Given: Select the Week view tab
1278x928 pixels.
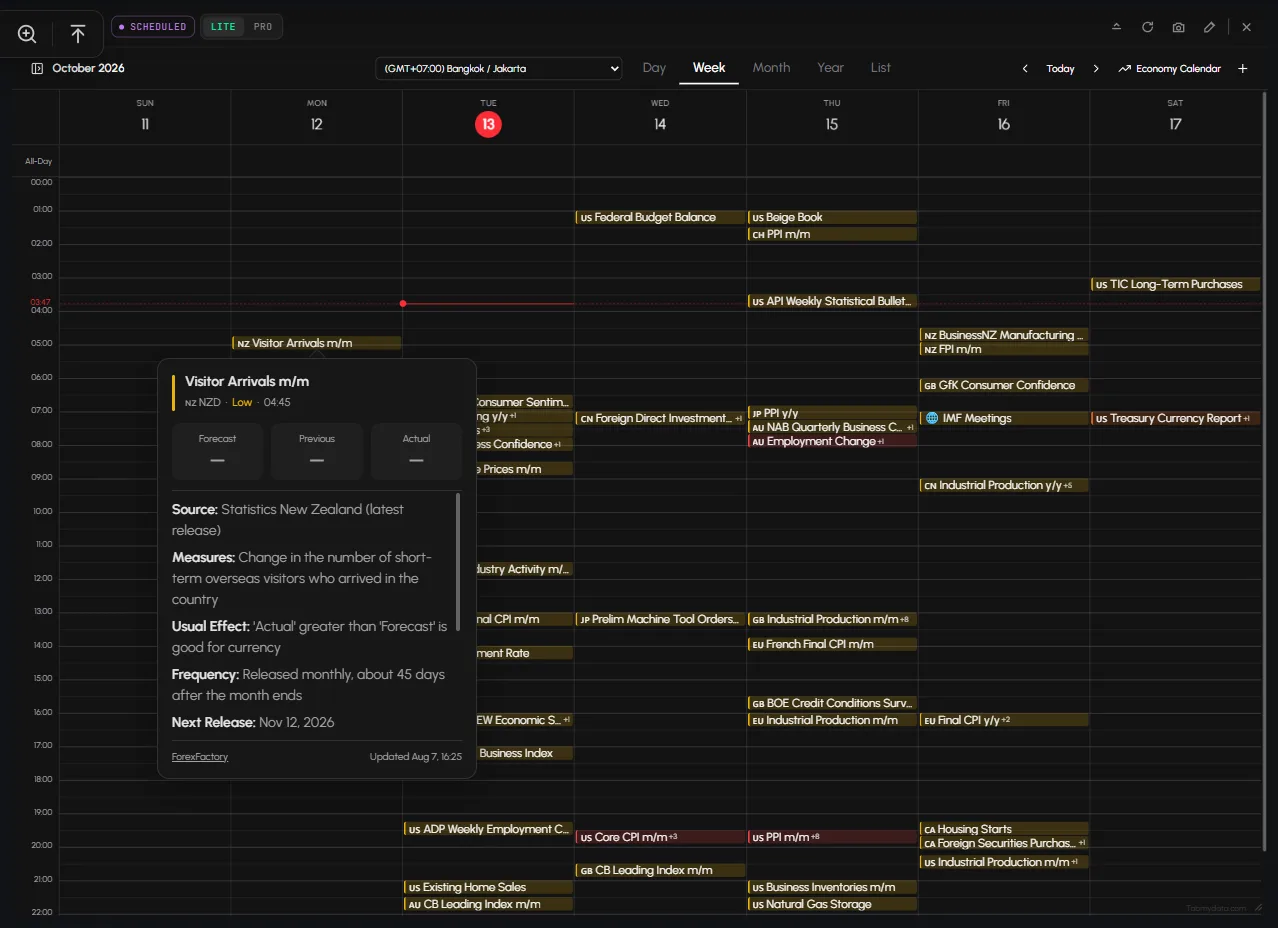Looking at the screenshot, I should (x=709, y=68).
